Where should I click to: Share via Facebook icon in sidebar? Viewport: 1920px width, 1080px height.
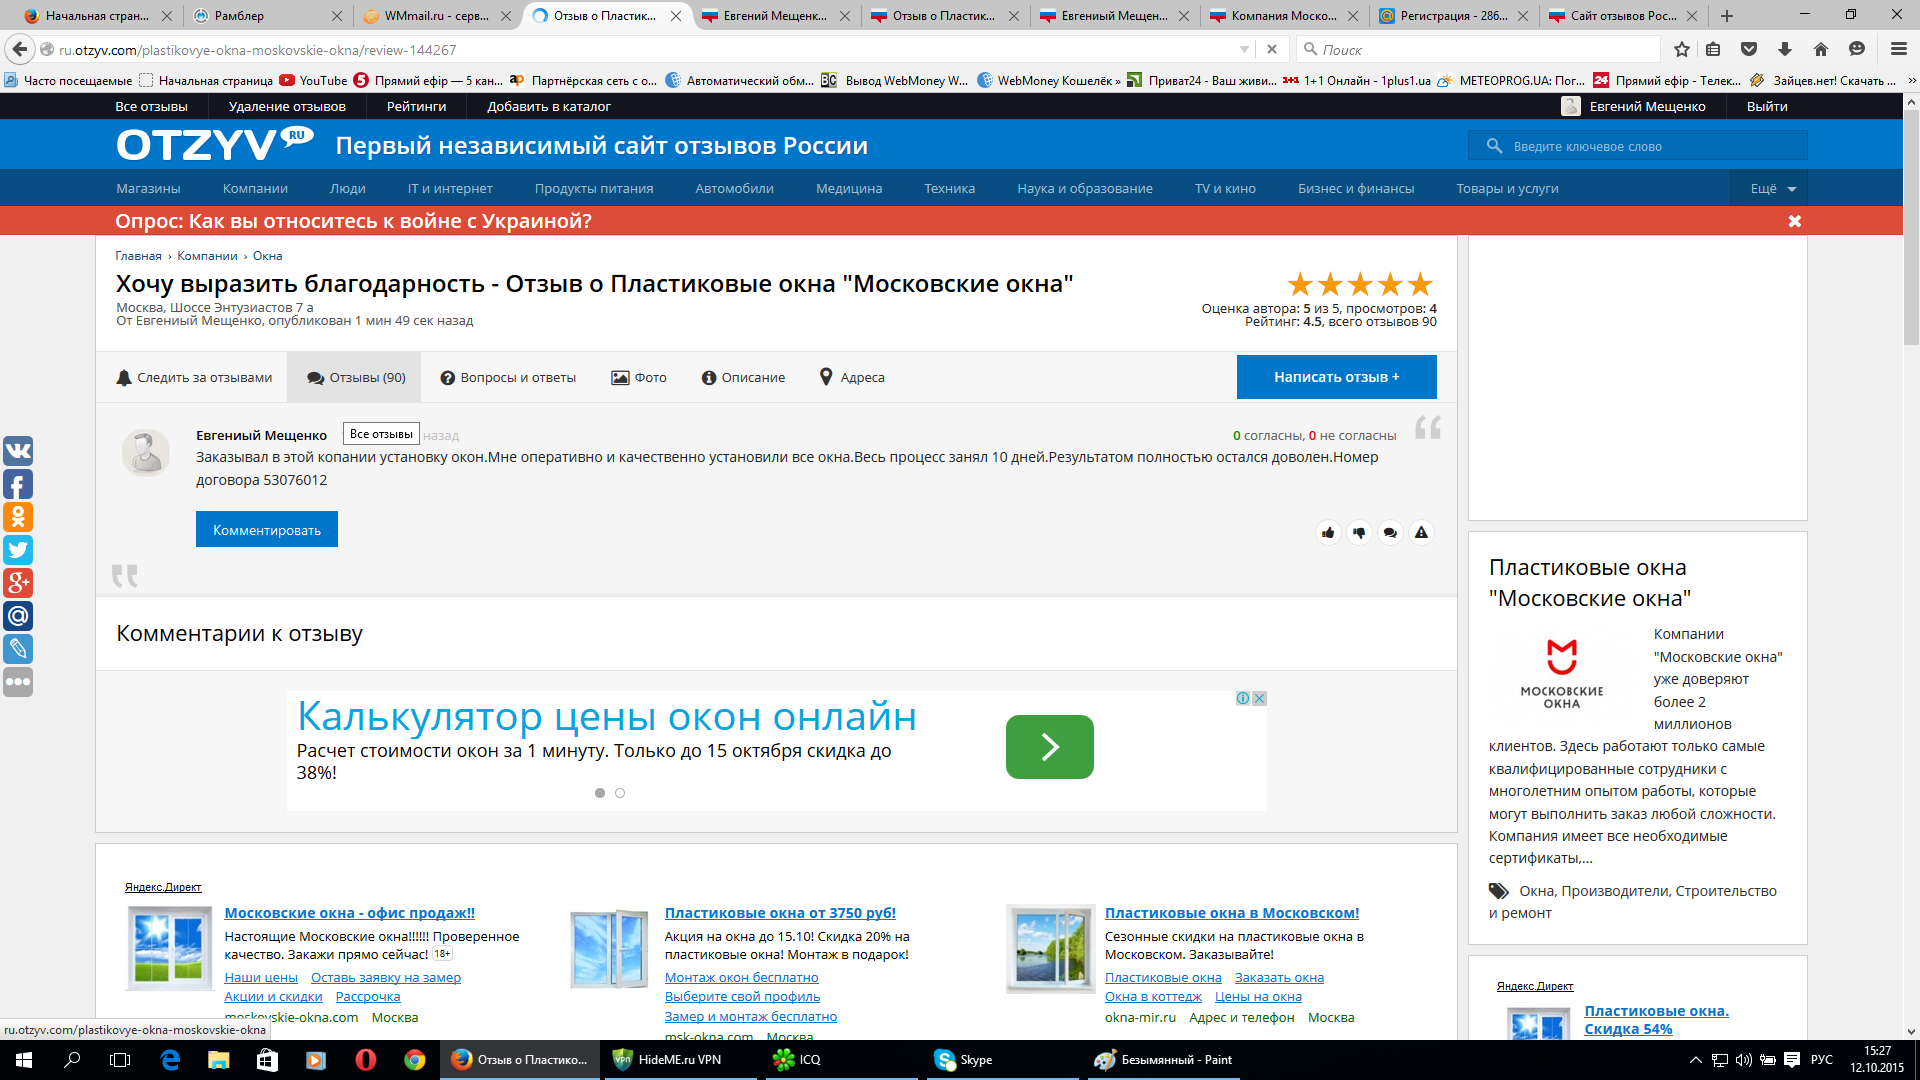pyautogui.click(x=18, y=484)
